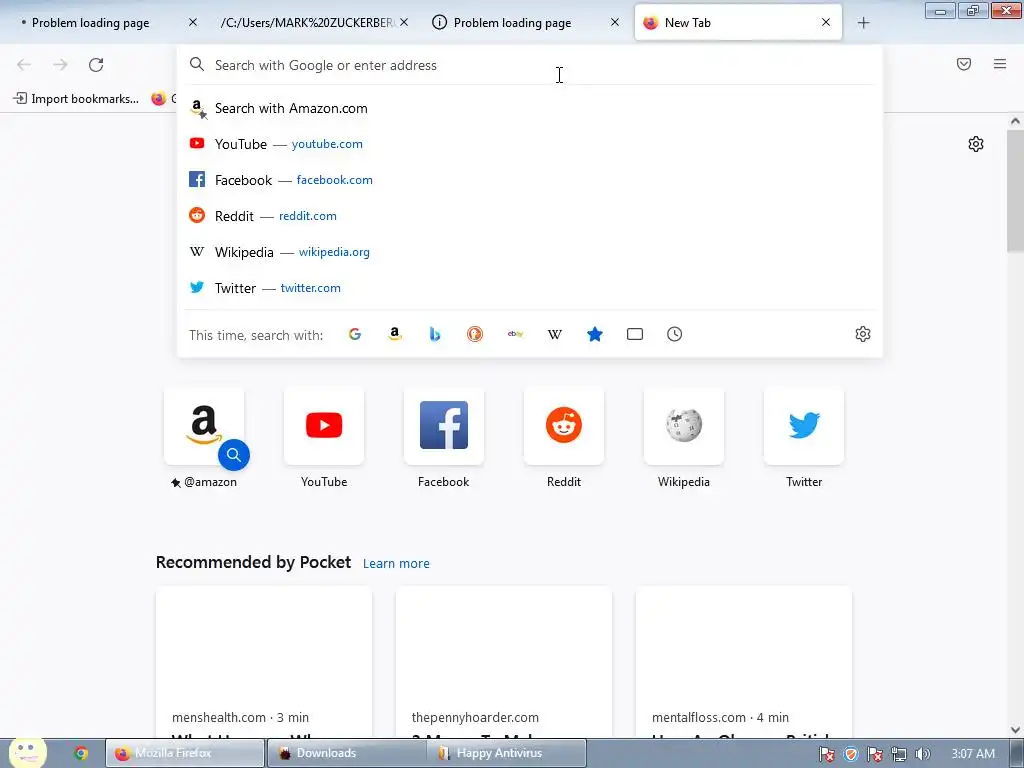Search bookmarks with the star icon

pos(595,334)
